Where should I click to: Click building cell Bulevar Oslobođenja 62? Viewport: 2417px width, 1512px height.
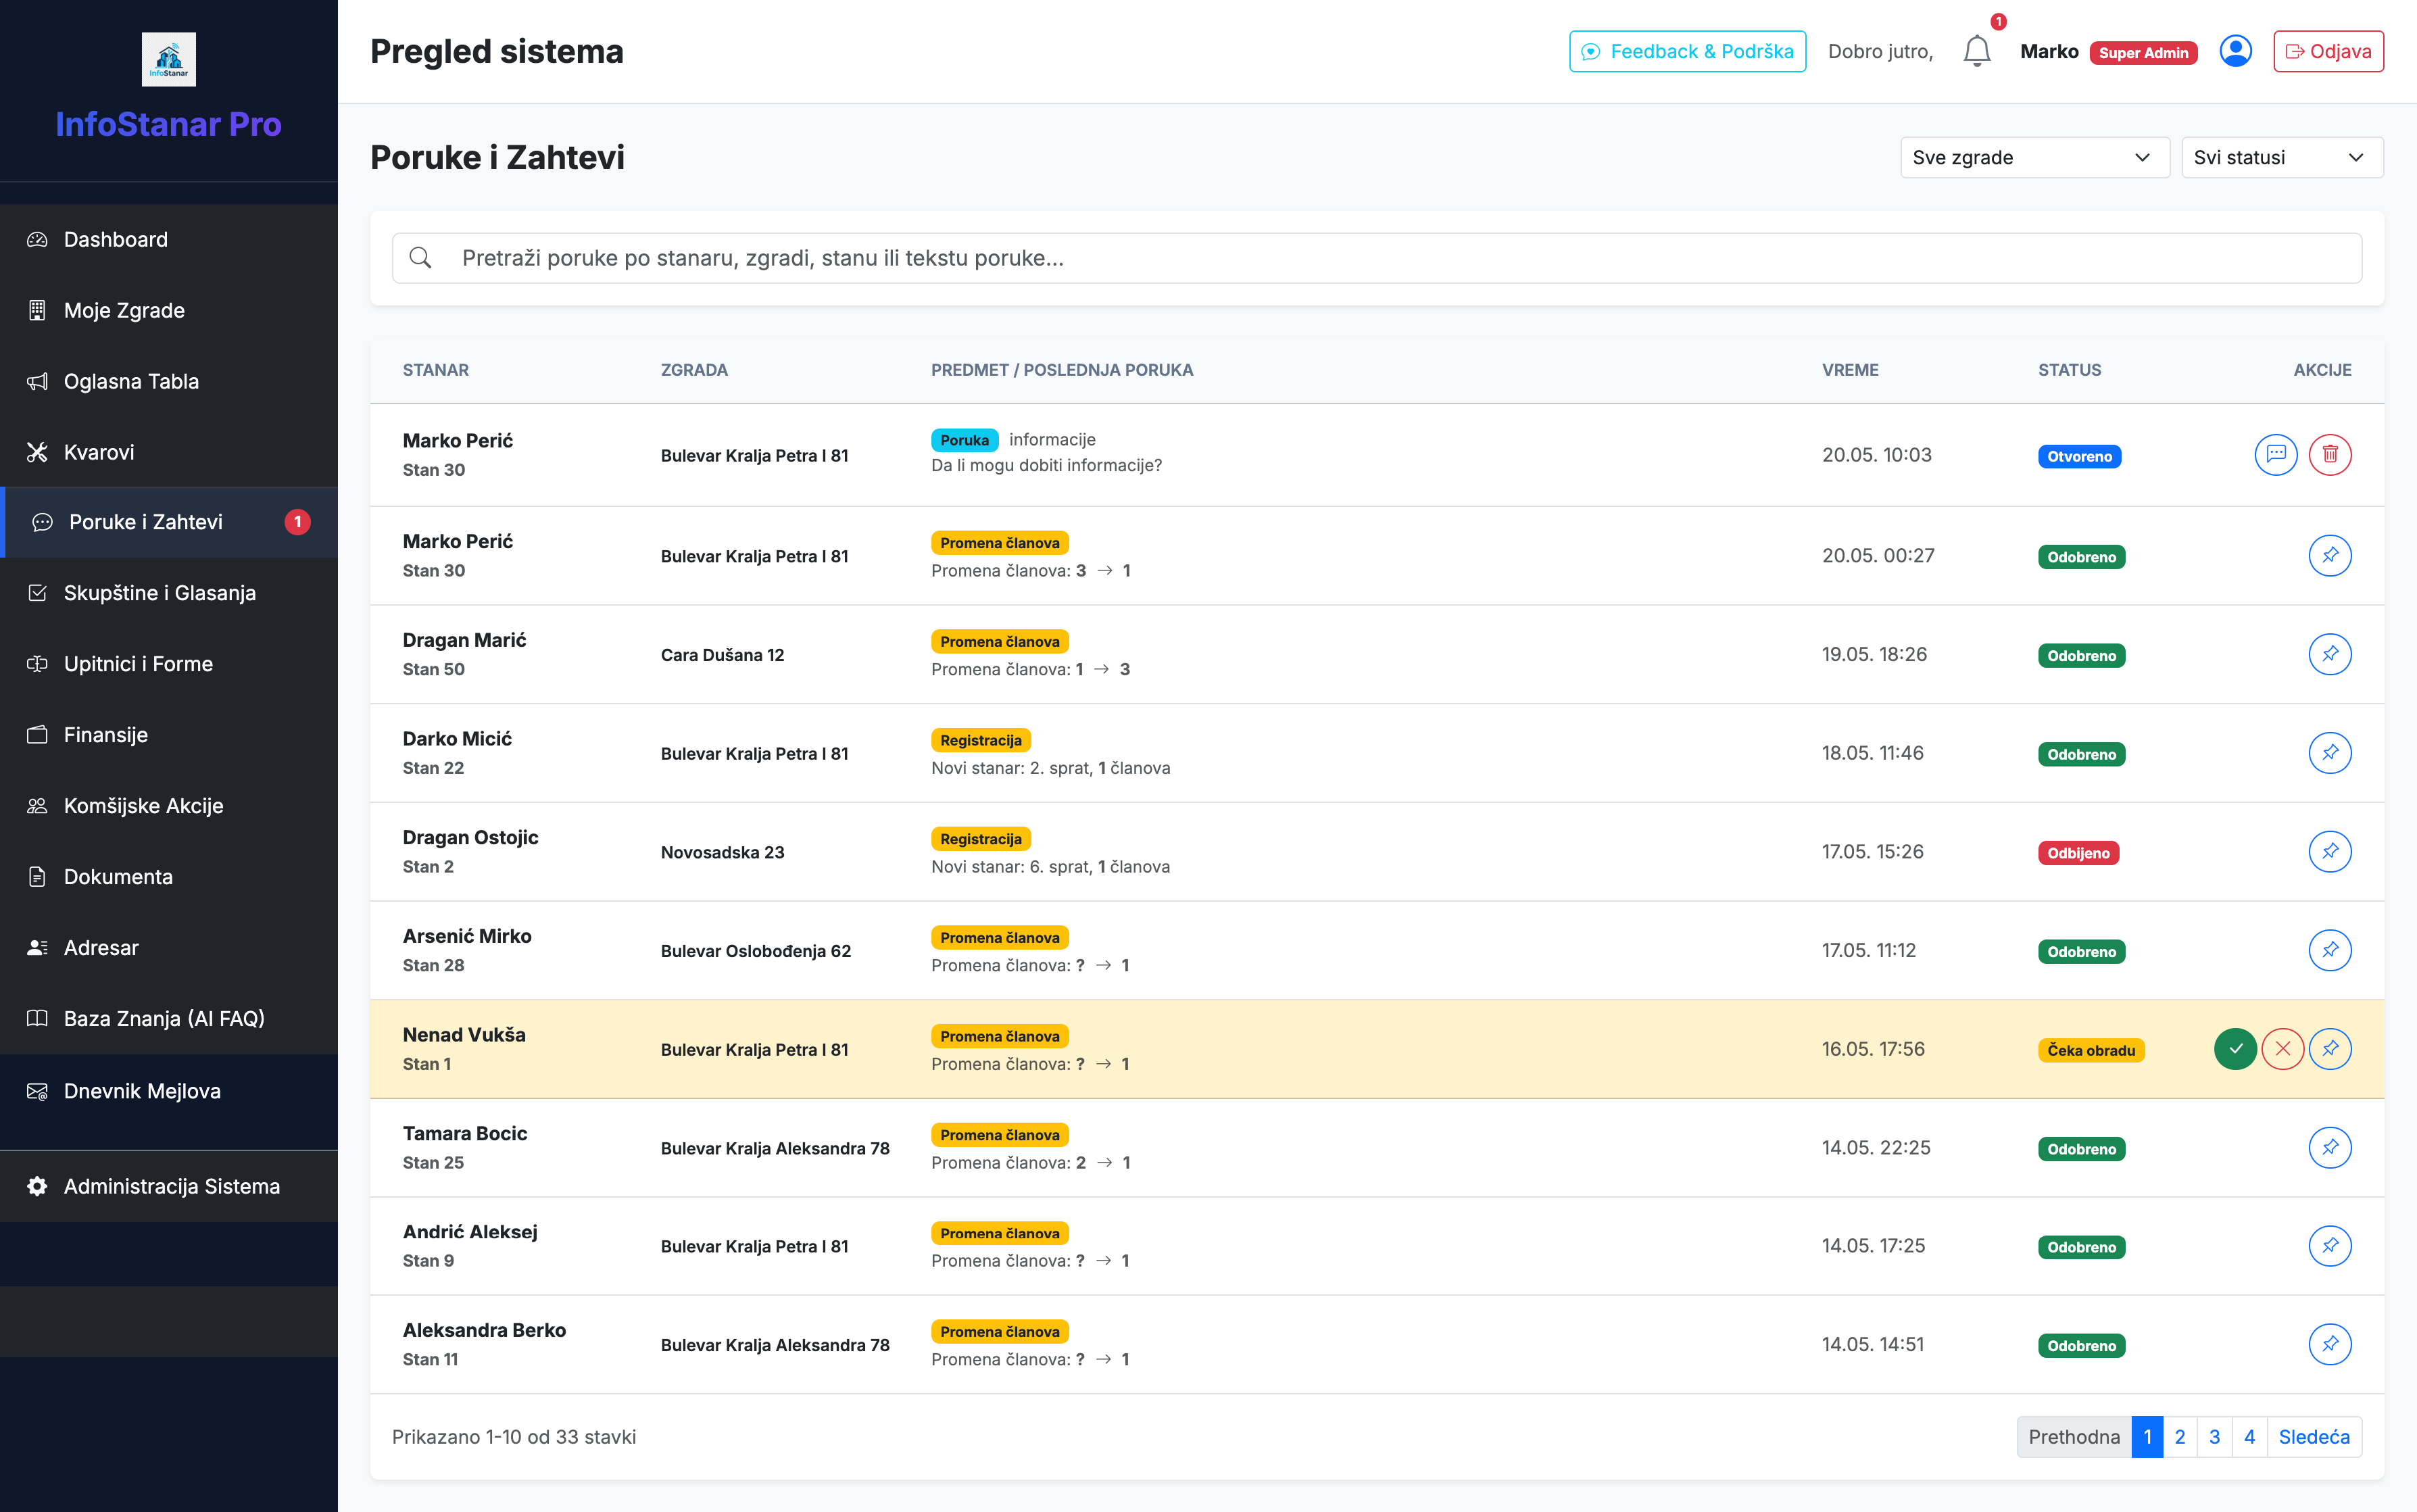point(756,951)
